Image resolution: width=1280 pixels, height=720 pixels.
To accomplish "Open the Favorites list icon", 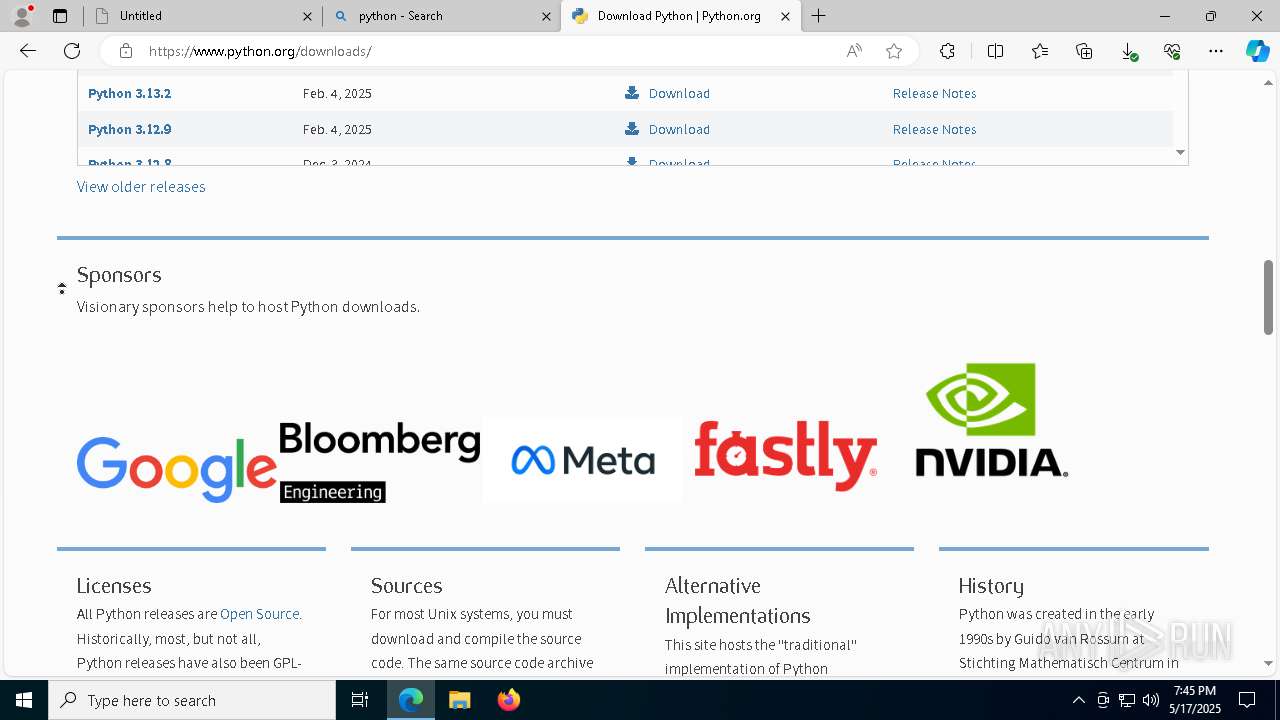I will click(x=1040, y=51).
